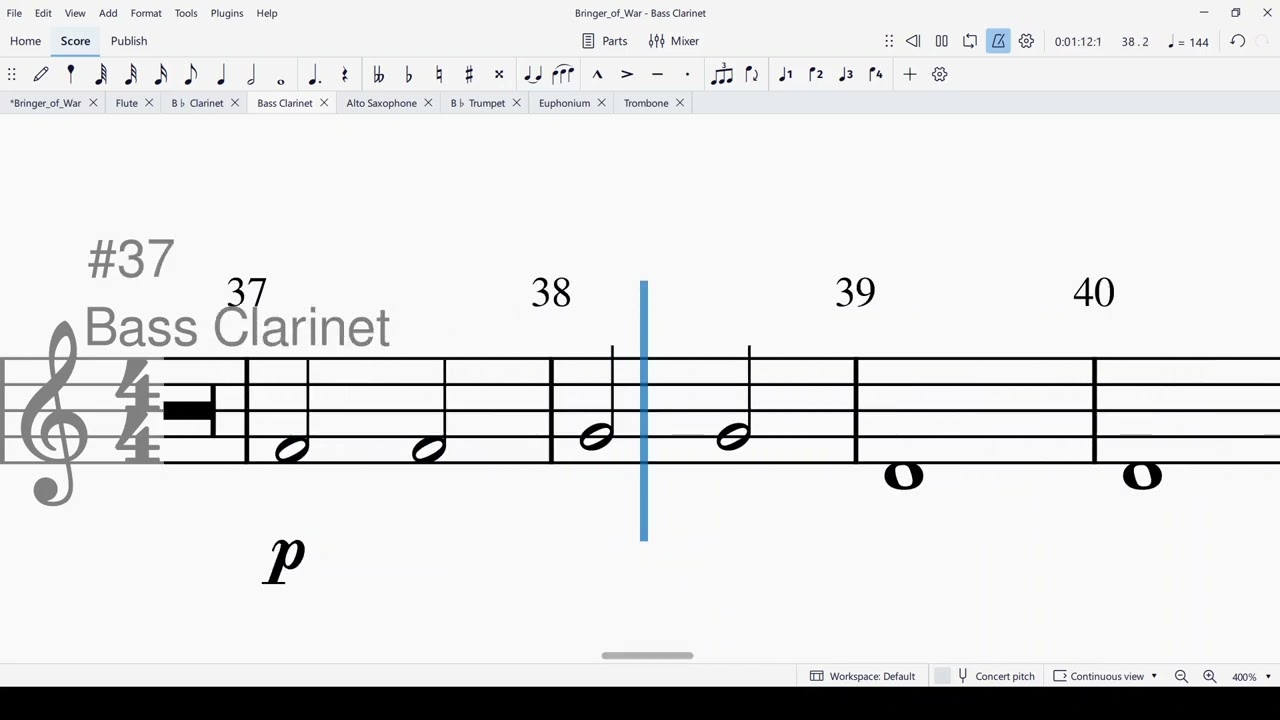Open the Help menu

[x=267, y=13]
